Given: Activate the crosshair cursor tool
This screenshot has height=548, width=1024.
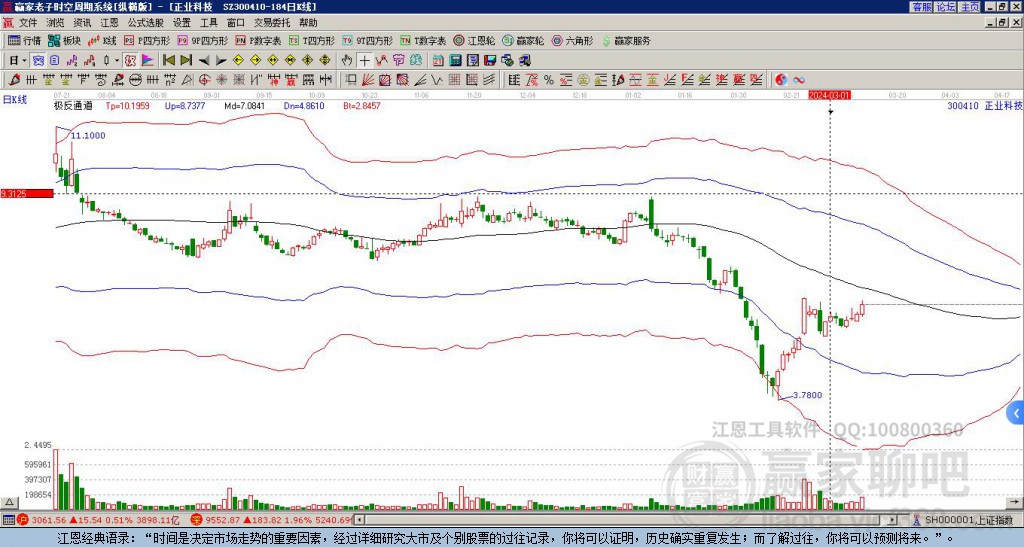Looking at the screenshot, I should tap(364, 61).
